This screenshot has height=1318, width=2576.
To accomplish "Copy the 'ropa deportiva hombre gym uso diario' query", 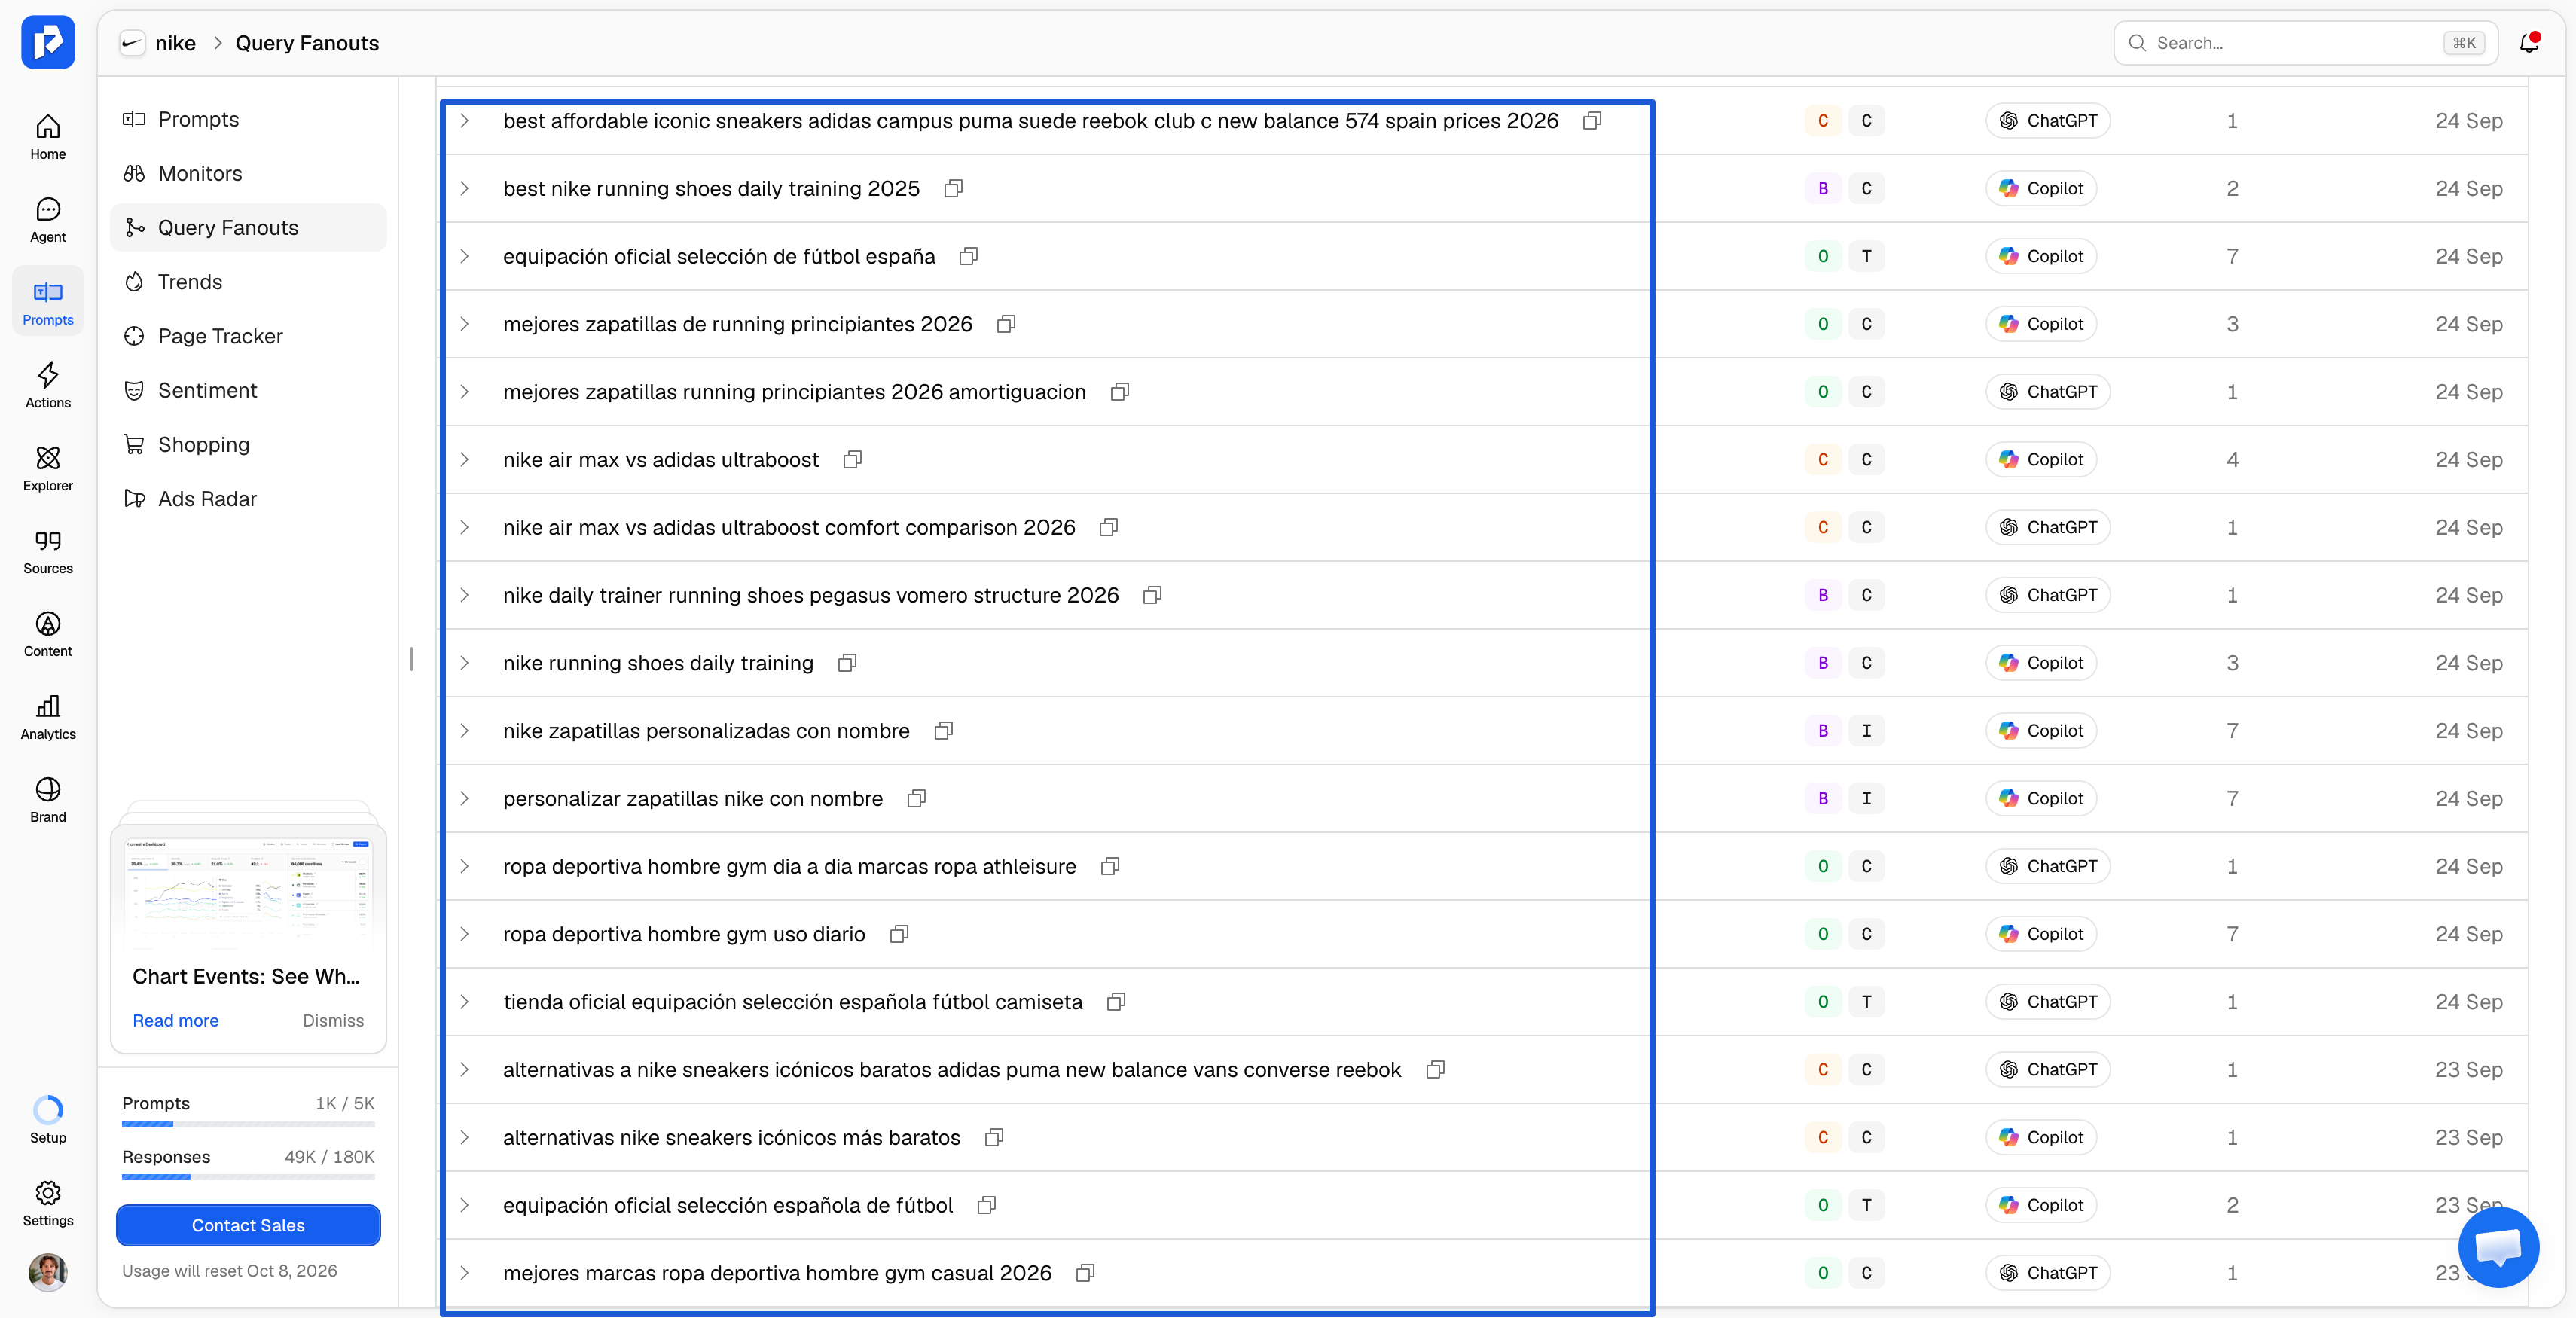I will point(899,934).
